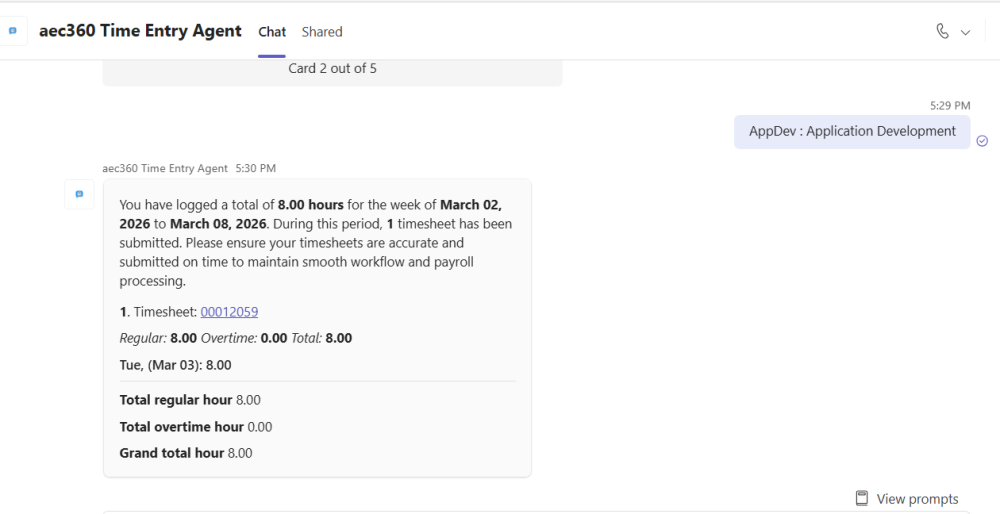Start an audio call with the agent
Screen dimensions: 1000x514
[942, 31]
